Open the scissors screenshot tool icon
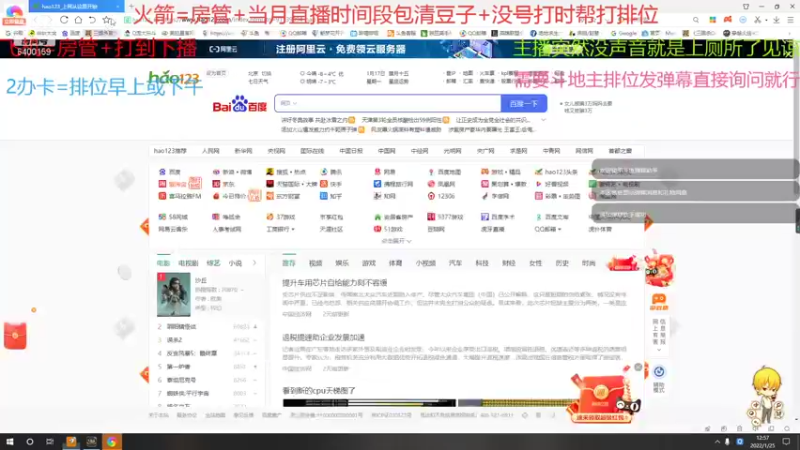Screen dimensions: 800x450 coord(758,20)
